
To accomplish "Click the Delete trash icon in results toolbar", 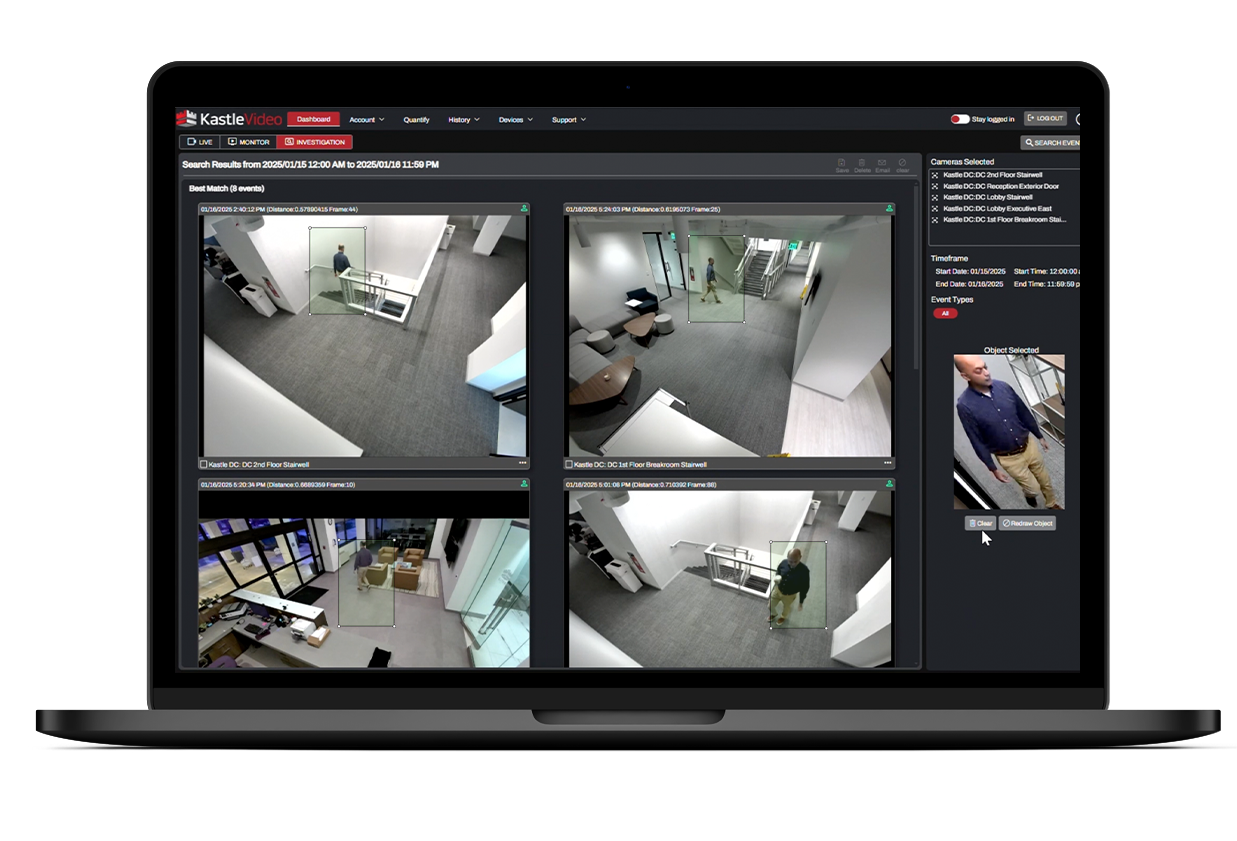I will (x=862, y=165).
